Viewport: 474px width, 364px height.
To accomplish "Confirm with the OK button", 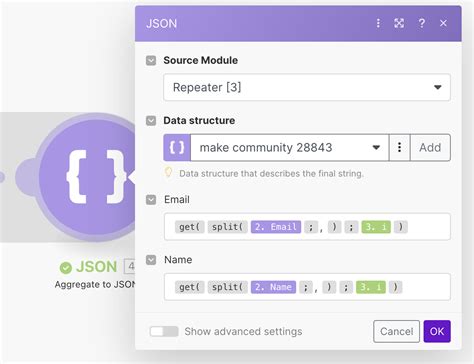I will pyautogui.click(x=437, y=331).
